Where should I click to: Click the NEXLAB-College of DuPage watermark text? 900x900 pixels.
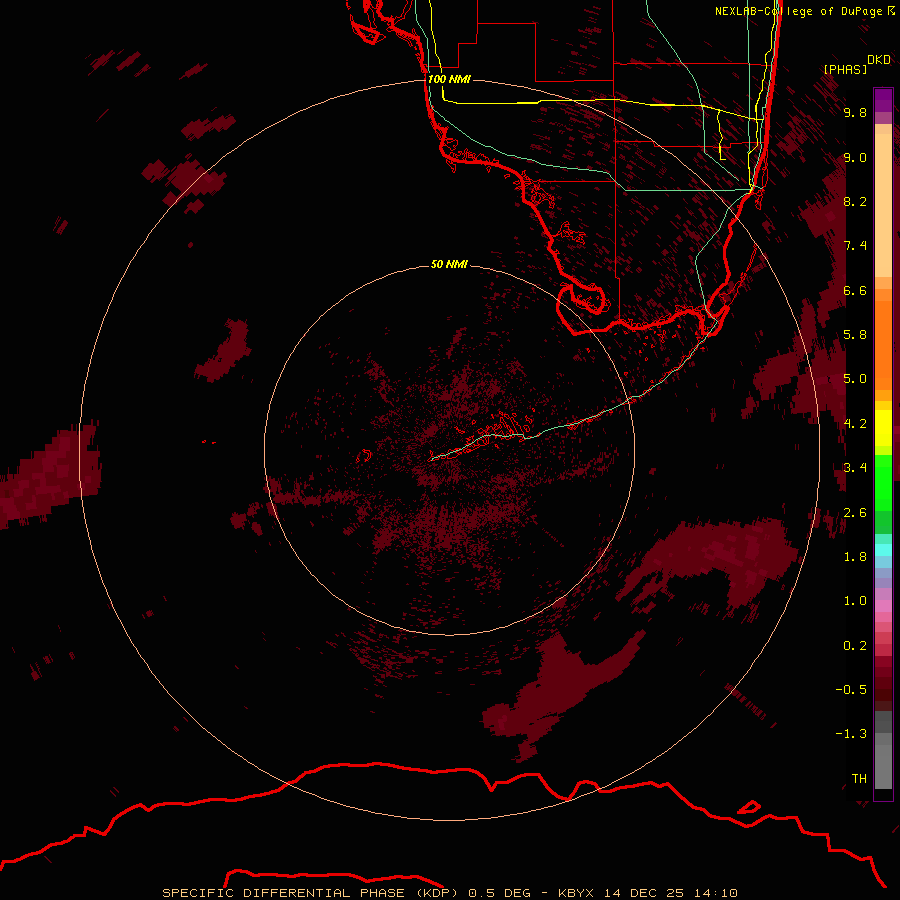pos(804,11)
